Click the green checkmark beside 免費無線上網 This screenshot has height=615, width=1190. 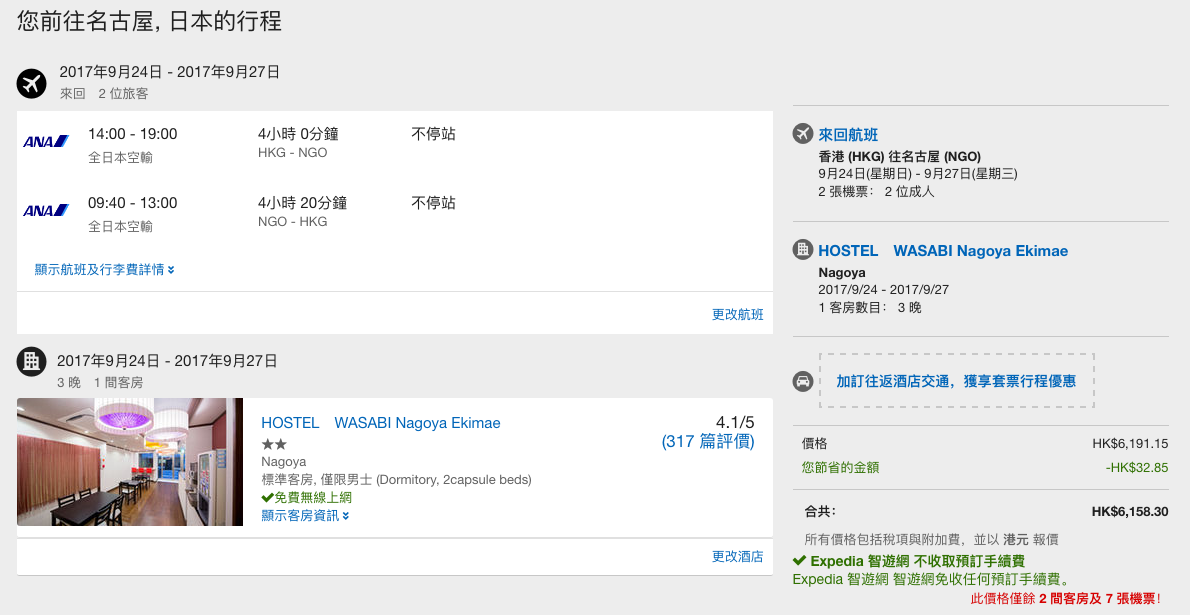tap(267, 498)
